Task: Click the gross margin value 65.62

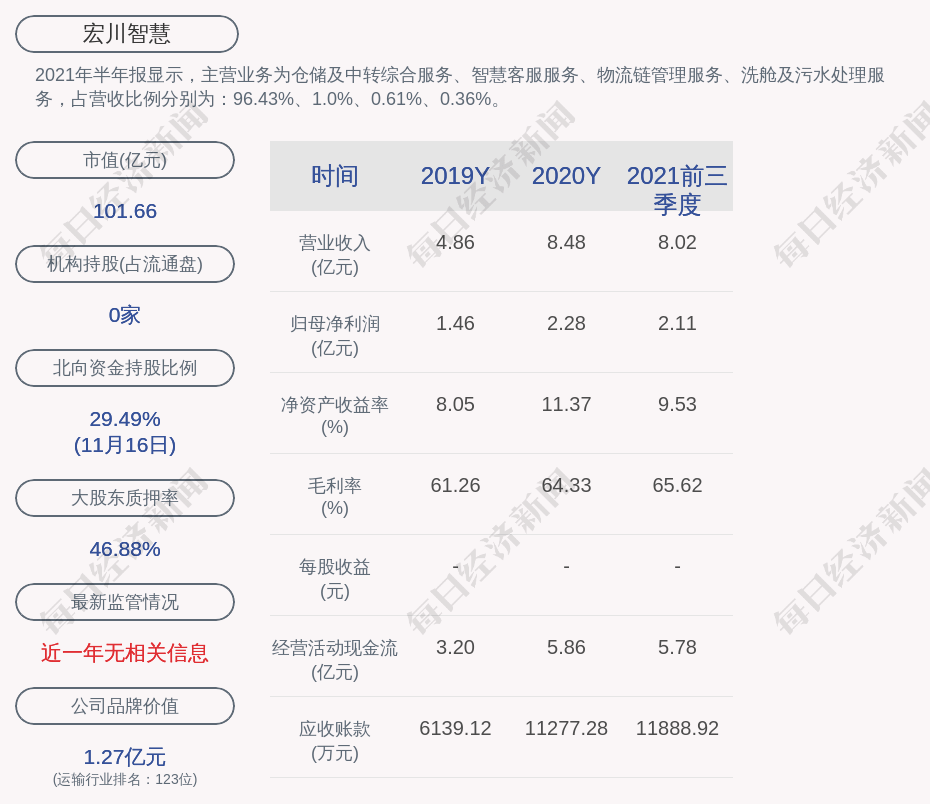Action: coord(677,485)
